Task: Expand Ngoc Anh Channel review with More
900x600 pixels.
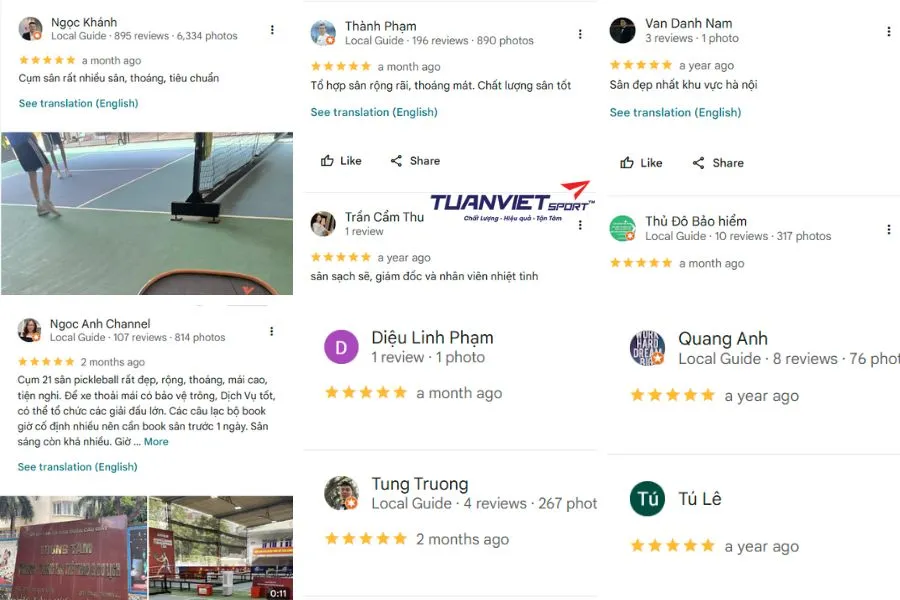Action: pyautogui.click(x=156, y=442)
